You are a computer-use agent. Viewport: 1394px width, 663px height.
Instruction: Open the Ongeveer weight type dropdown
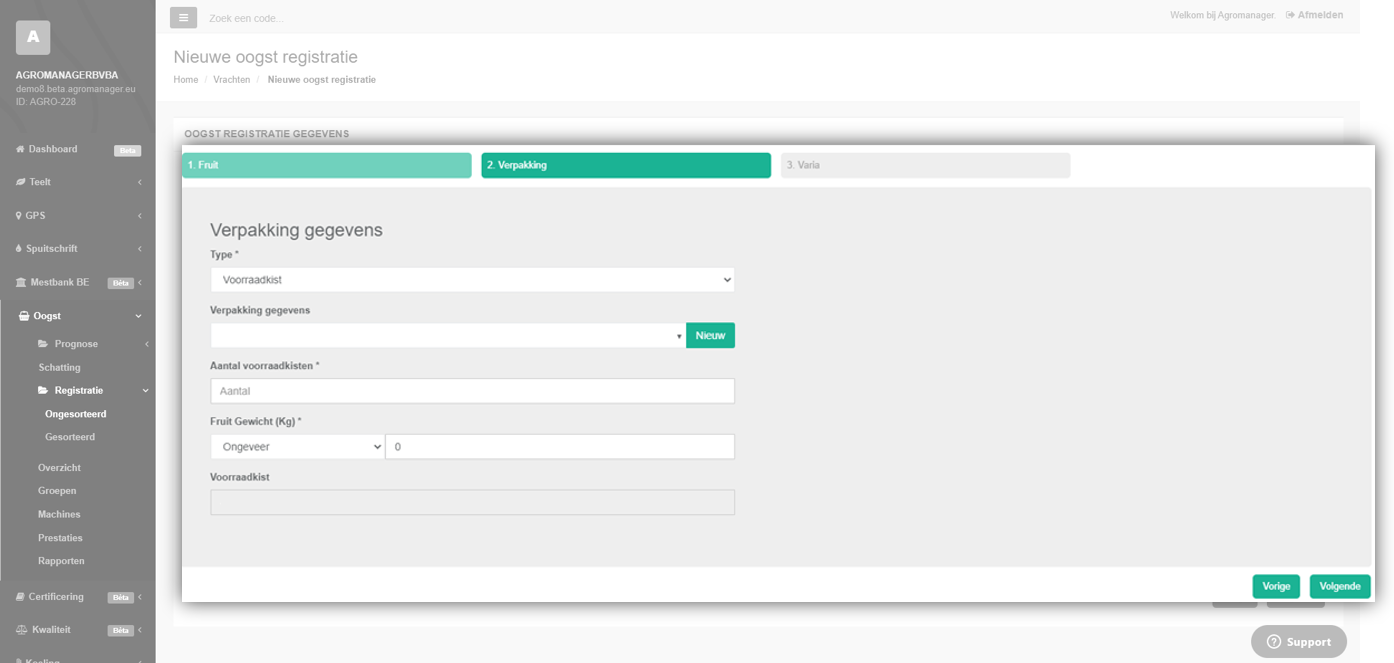[297, 447]
